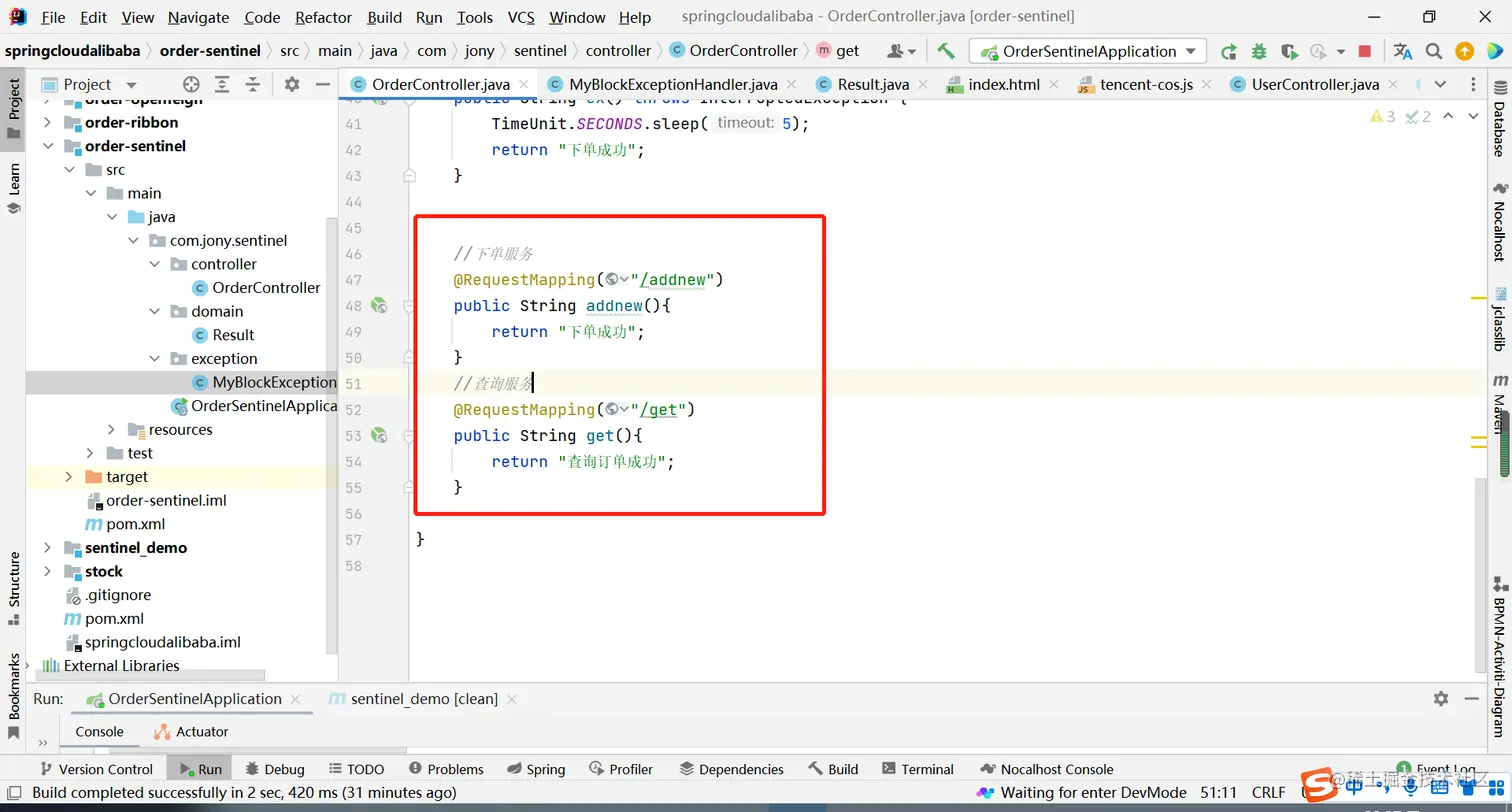Click the OrderController breadcrumb in navigation bar

pos(733,51)
